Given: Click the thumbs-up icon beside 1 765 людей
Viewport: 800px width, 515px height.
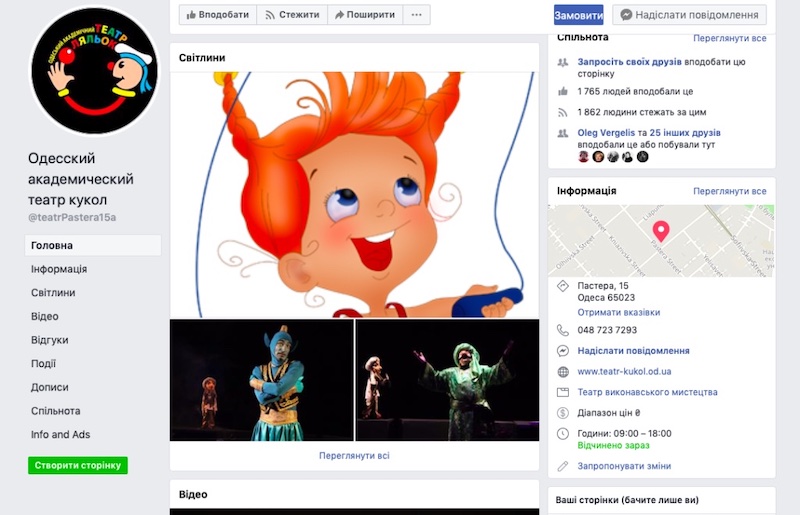Looking at the screenshot, I should tap(563, 92).
